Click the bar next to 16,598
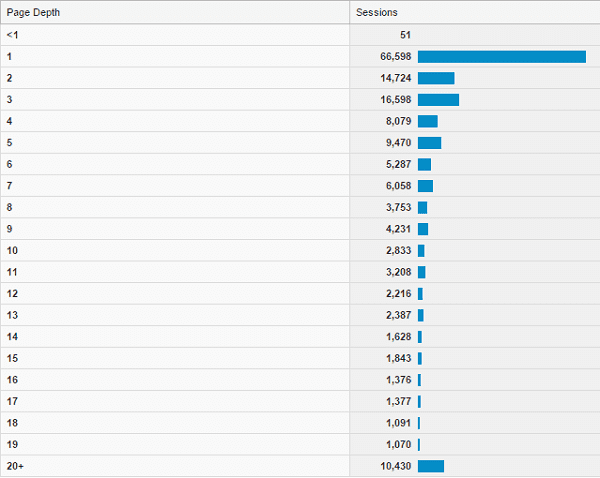This screenshot has width=600, height=478. [x=439, y=100]
